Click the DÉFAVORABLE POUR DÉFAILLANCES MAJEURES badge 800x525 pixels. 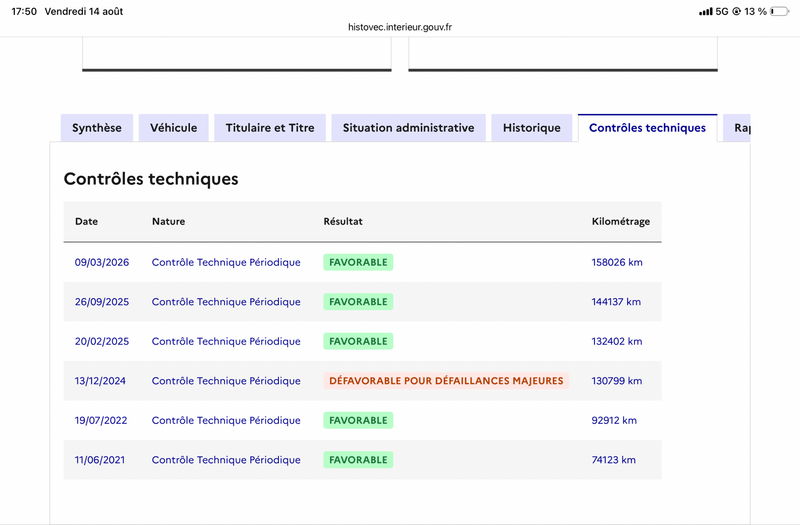pos(446,381)
